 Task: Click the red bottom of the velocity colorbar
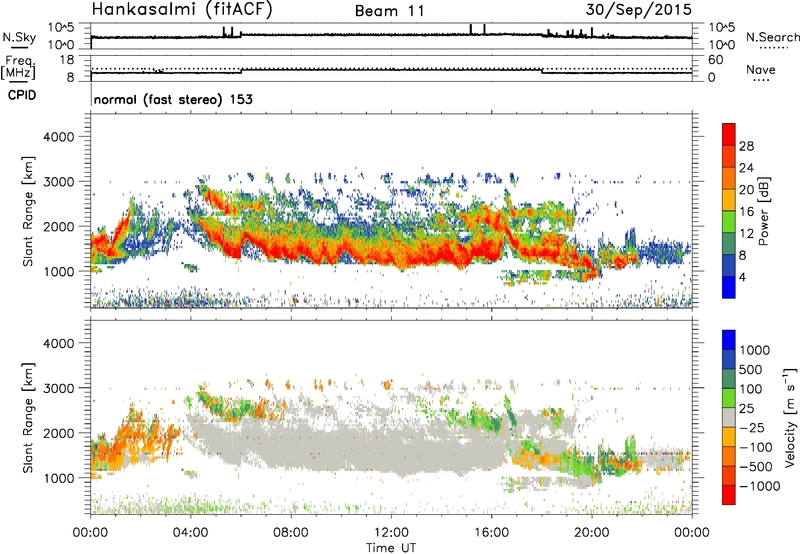(x=729, y=495)
